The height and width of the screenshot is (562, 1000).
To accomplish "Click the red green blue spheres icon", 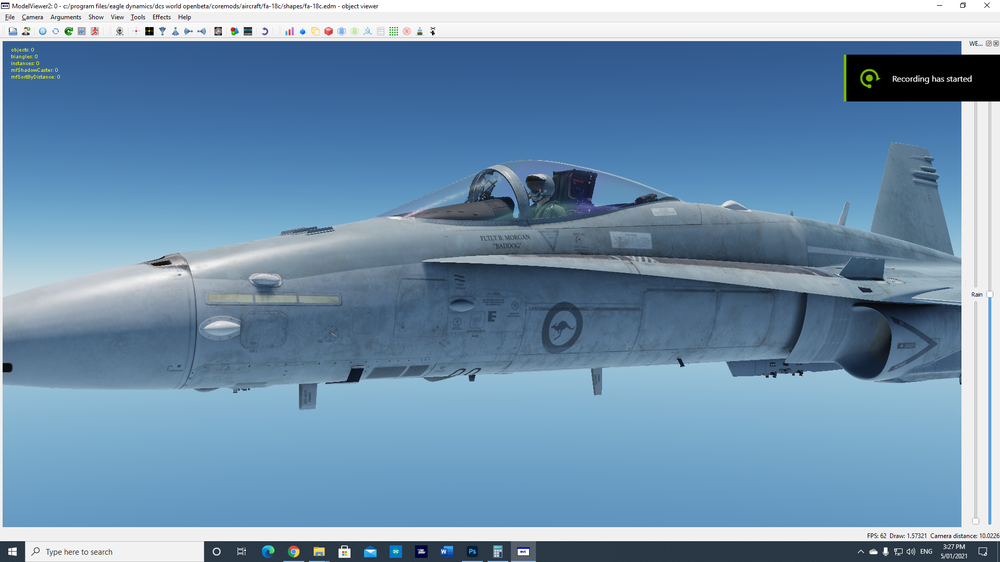I will pos(235,31).
